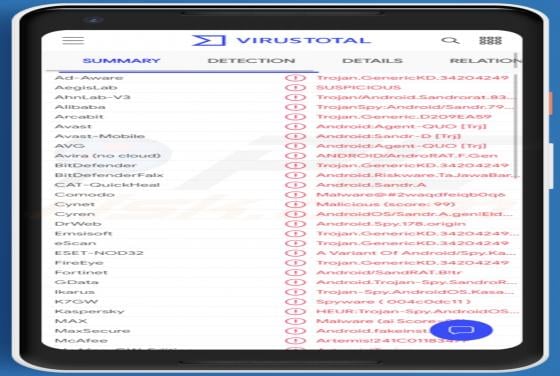
Task: Open the Details tab
Action: click(372, 61)
